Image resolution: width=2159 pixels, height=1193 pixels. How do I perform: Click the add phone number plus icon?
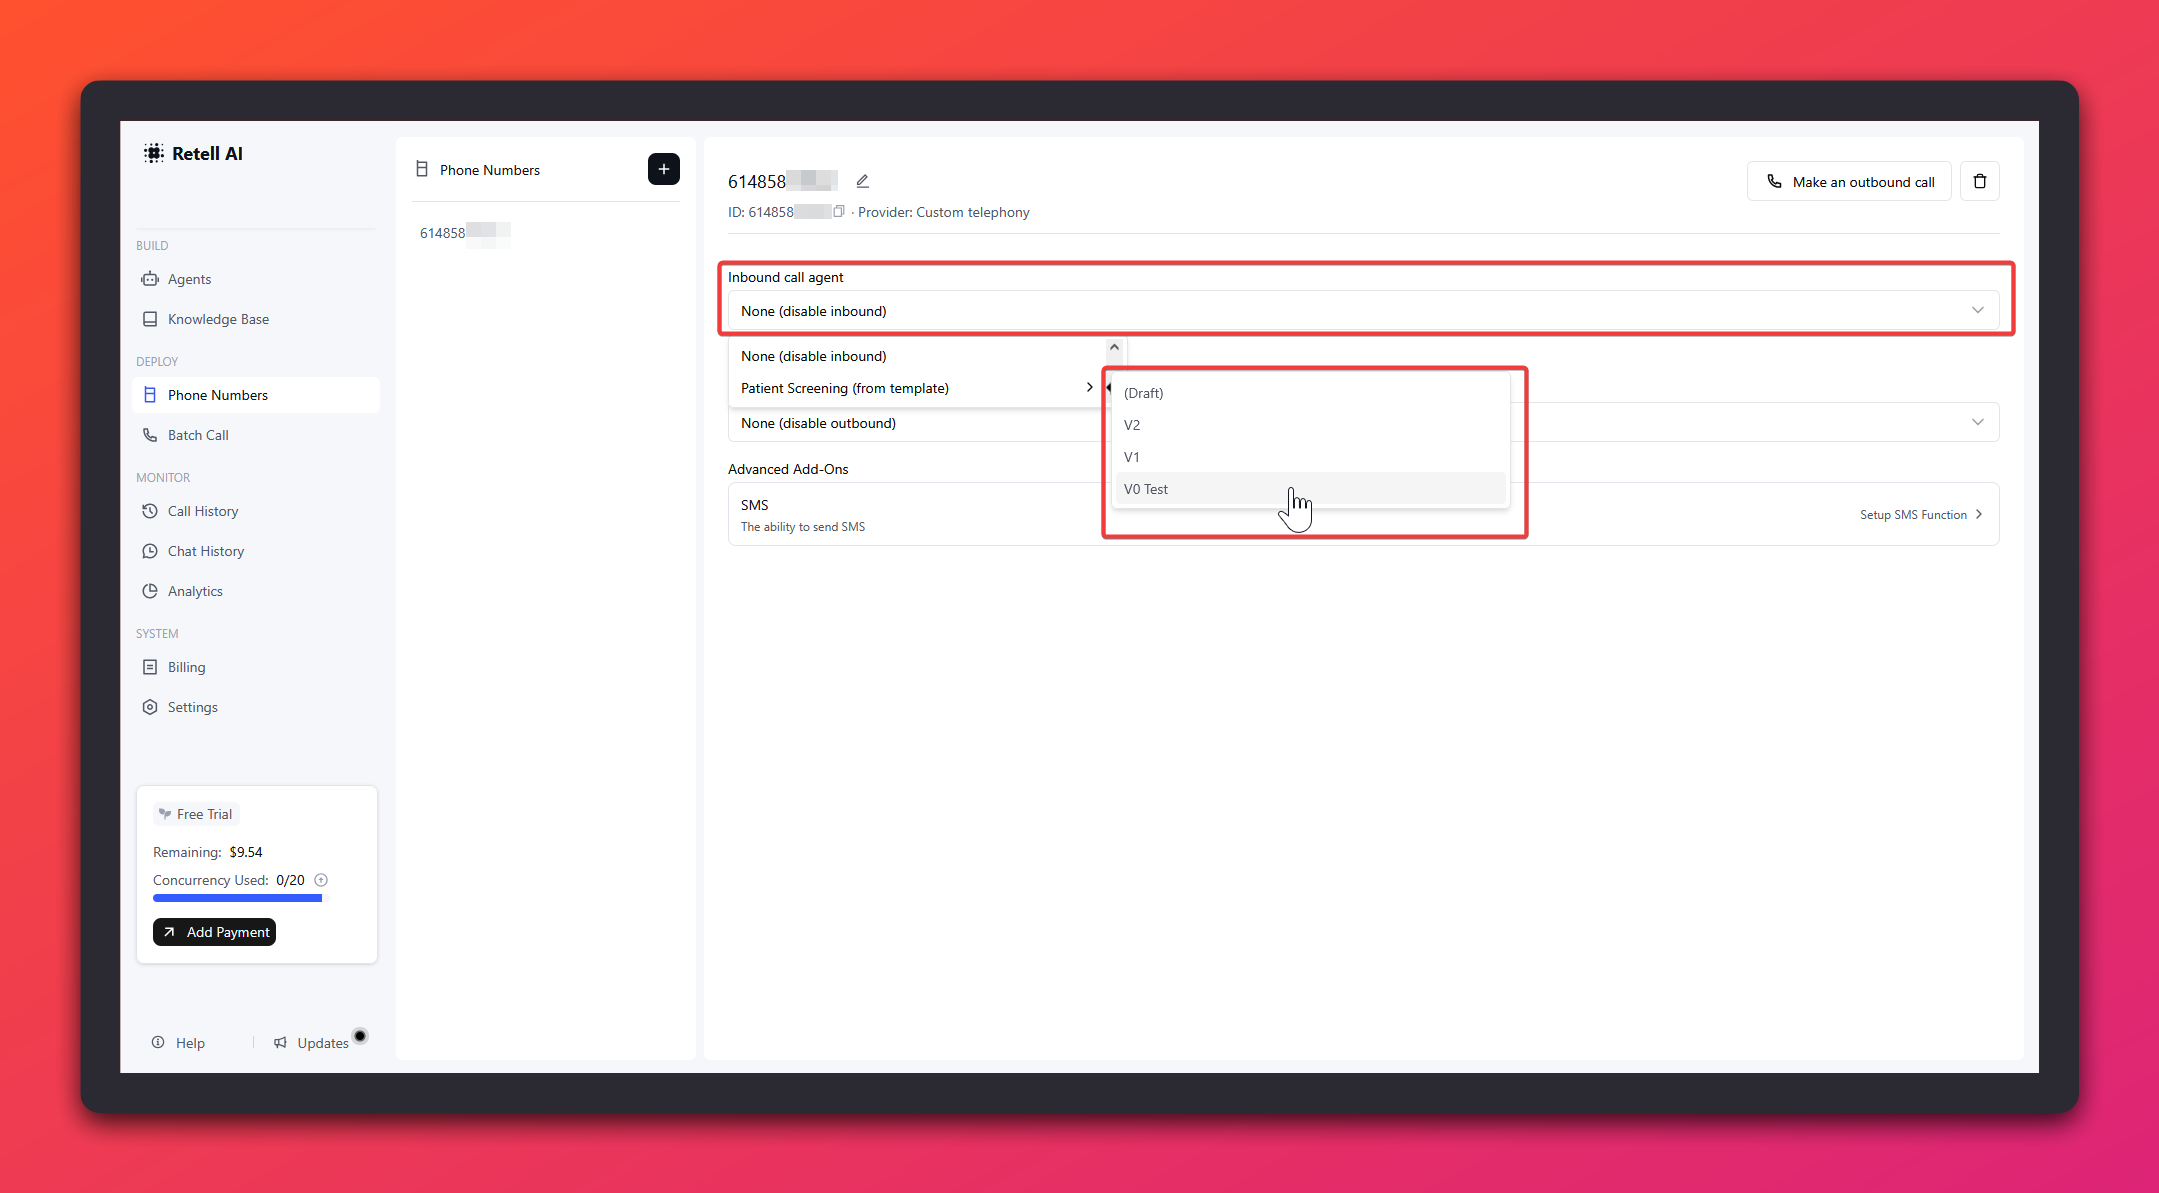tap(663, 169)
